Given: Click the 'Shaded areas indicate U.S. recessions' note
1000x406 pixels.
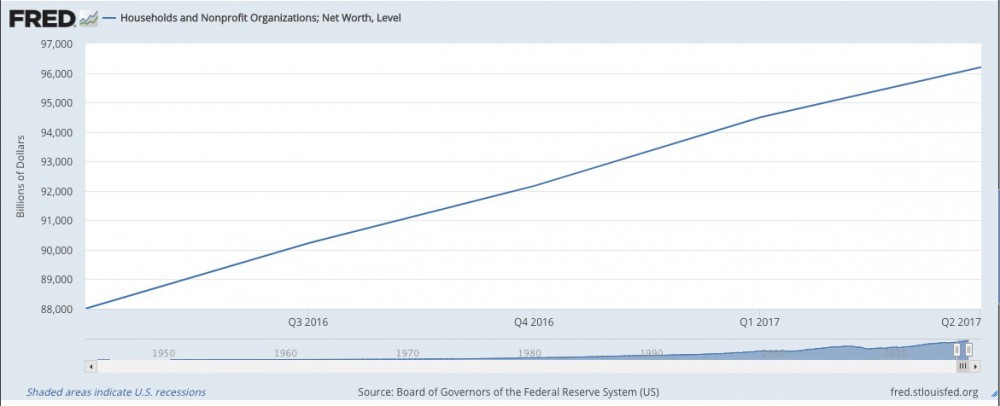Looking at the screenshot, I should click(116, 392).
